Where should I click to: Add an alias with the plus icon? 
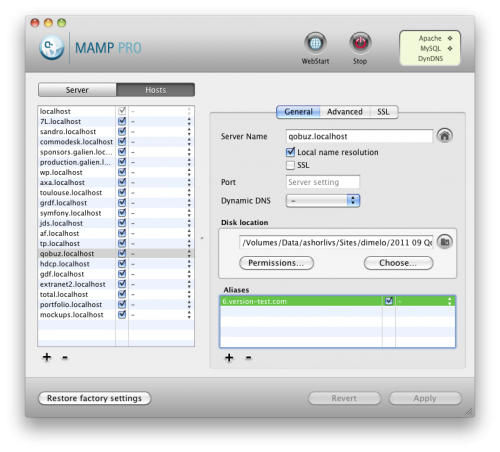(x=229, y=358)
